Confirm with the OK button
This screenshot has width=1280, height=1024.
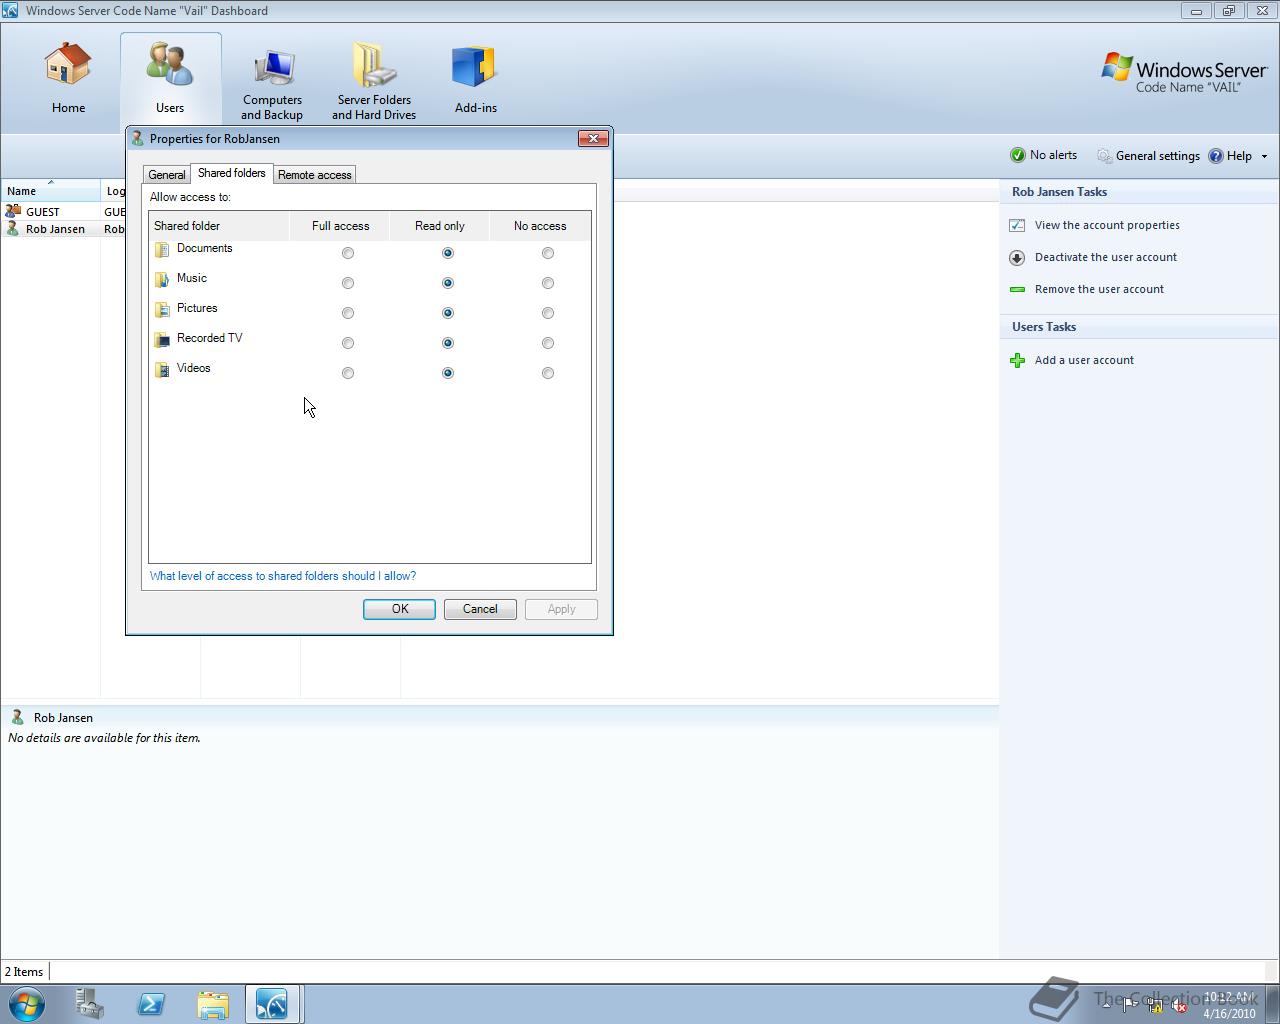399,609
